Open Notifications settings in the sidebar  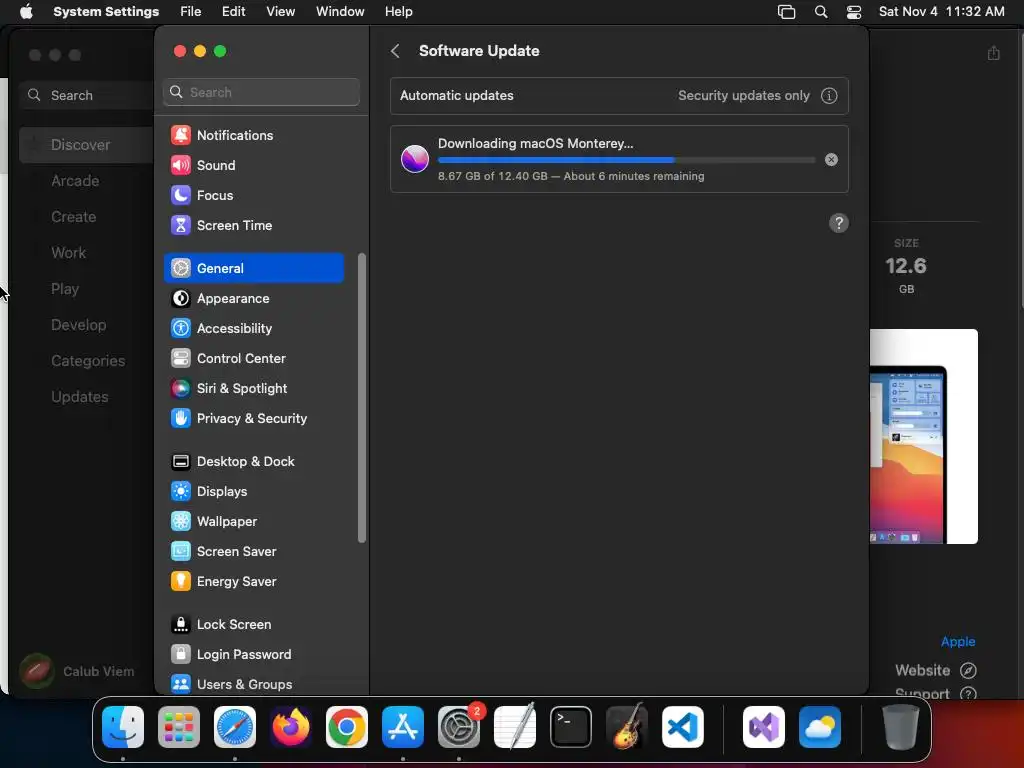tap(253, 135)
